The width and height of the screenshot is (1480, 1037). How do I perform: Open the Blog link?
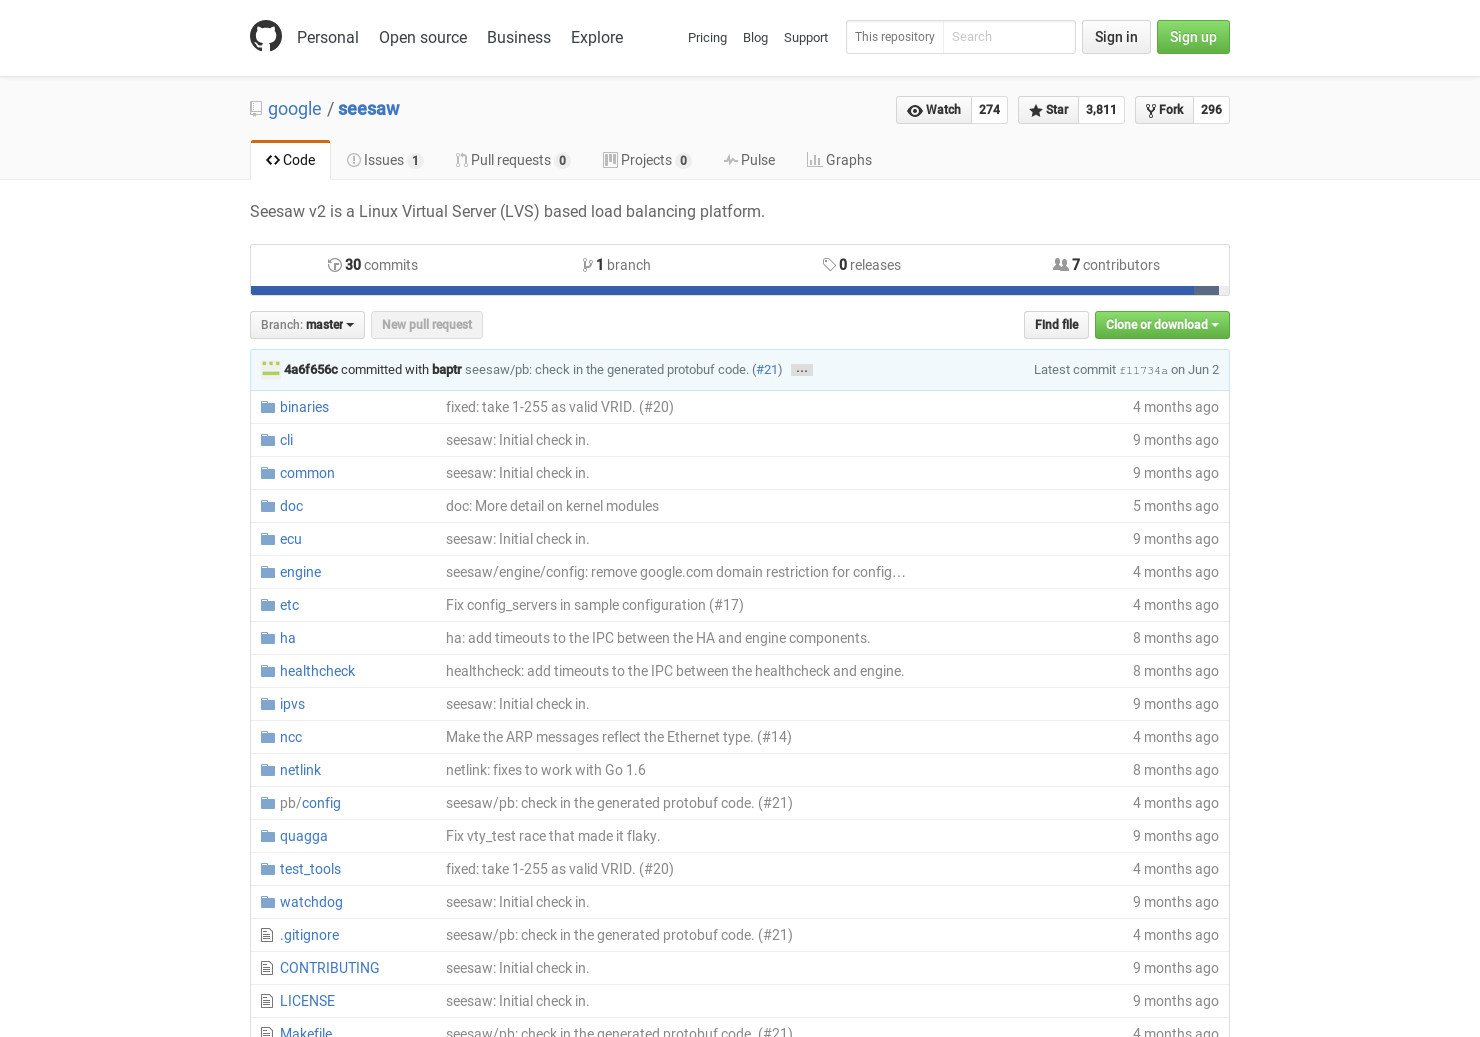click(x=755, y=37)
